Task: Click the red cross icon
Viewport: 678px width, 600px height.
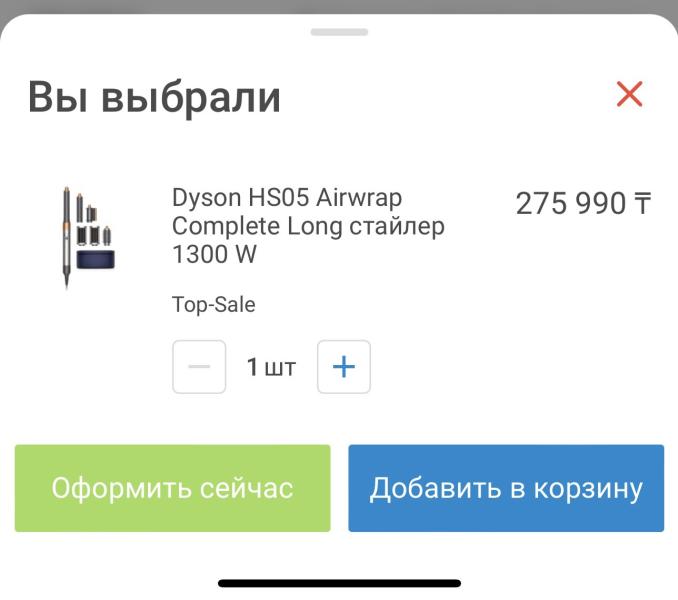Action: click(x=629, y=94)
